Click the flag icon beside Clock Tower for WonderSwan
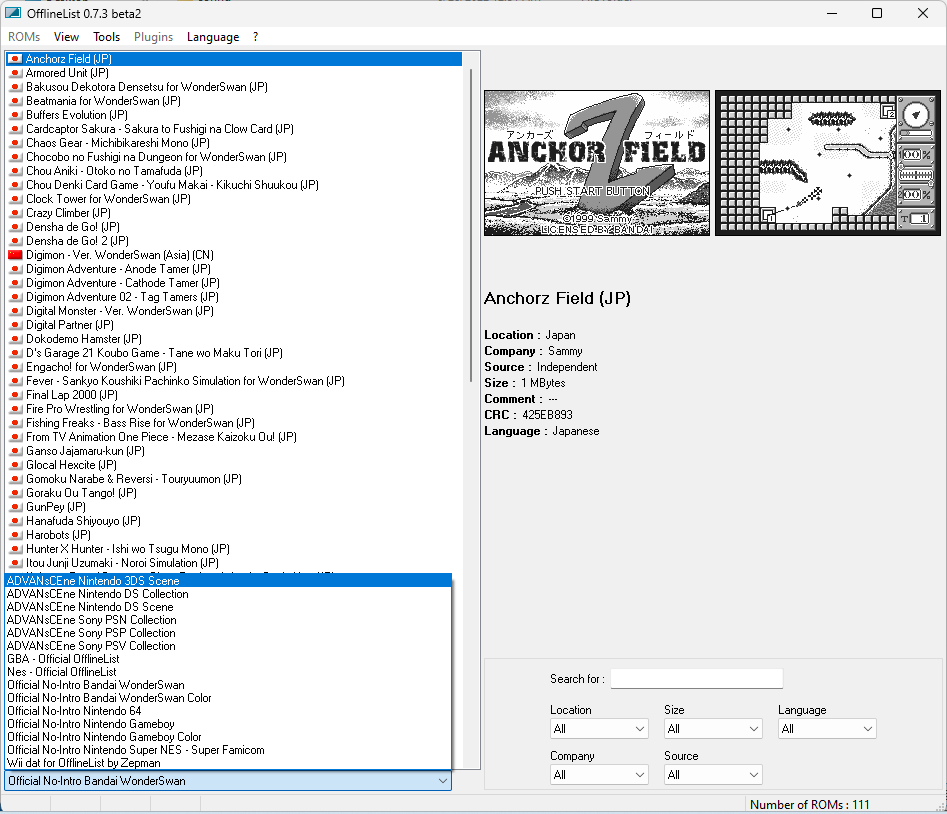947x814 pixels. pos(16,199)
